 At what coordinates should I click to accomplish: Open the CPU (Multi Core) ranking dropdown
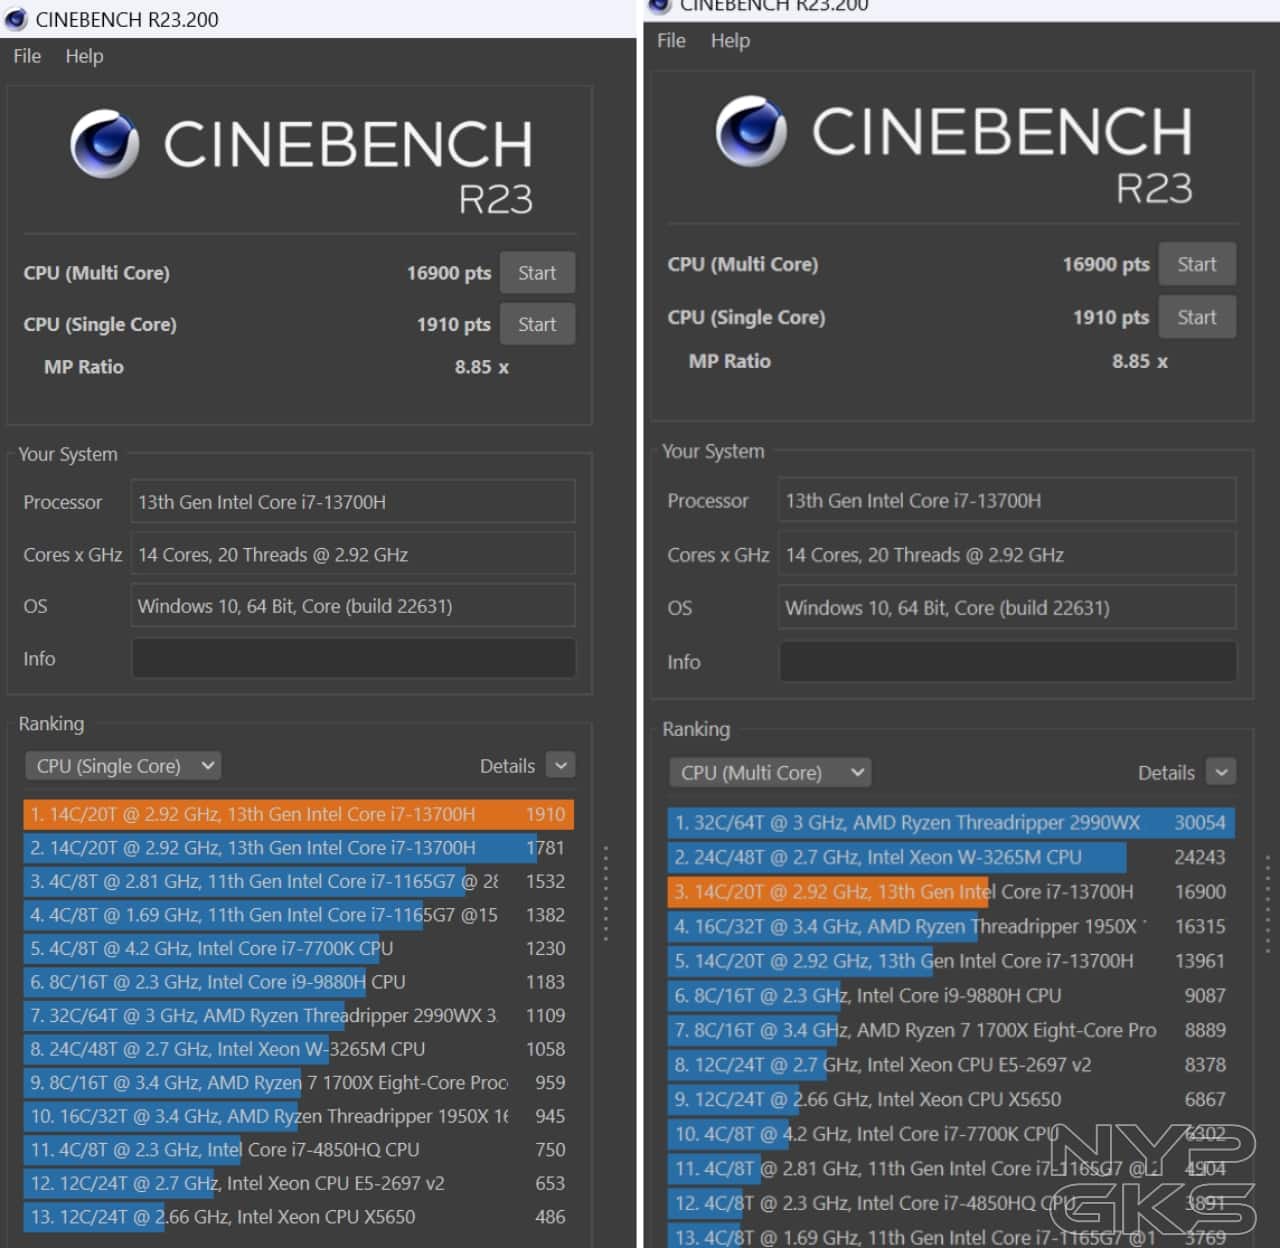tap(770, 772)
